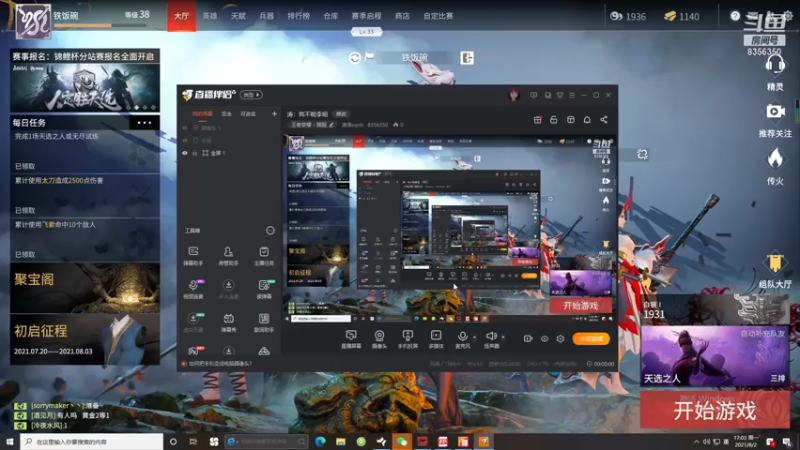Select the 天选之人 game mode card
The width and height of the screenshot is (800, 450).
pos(715,356)
